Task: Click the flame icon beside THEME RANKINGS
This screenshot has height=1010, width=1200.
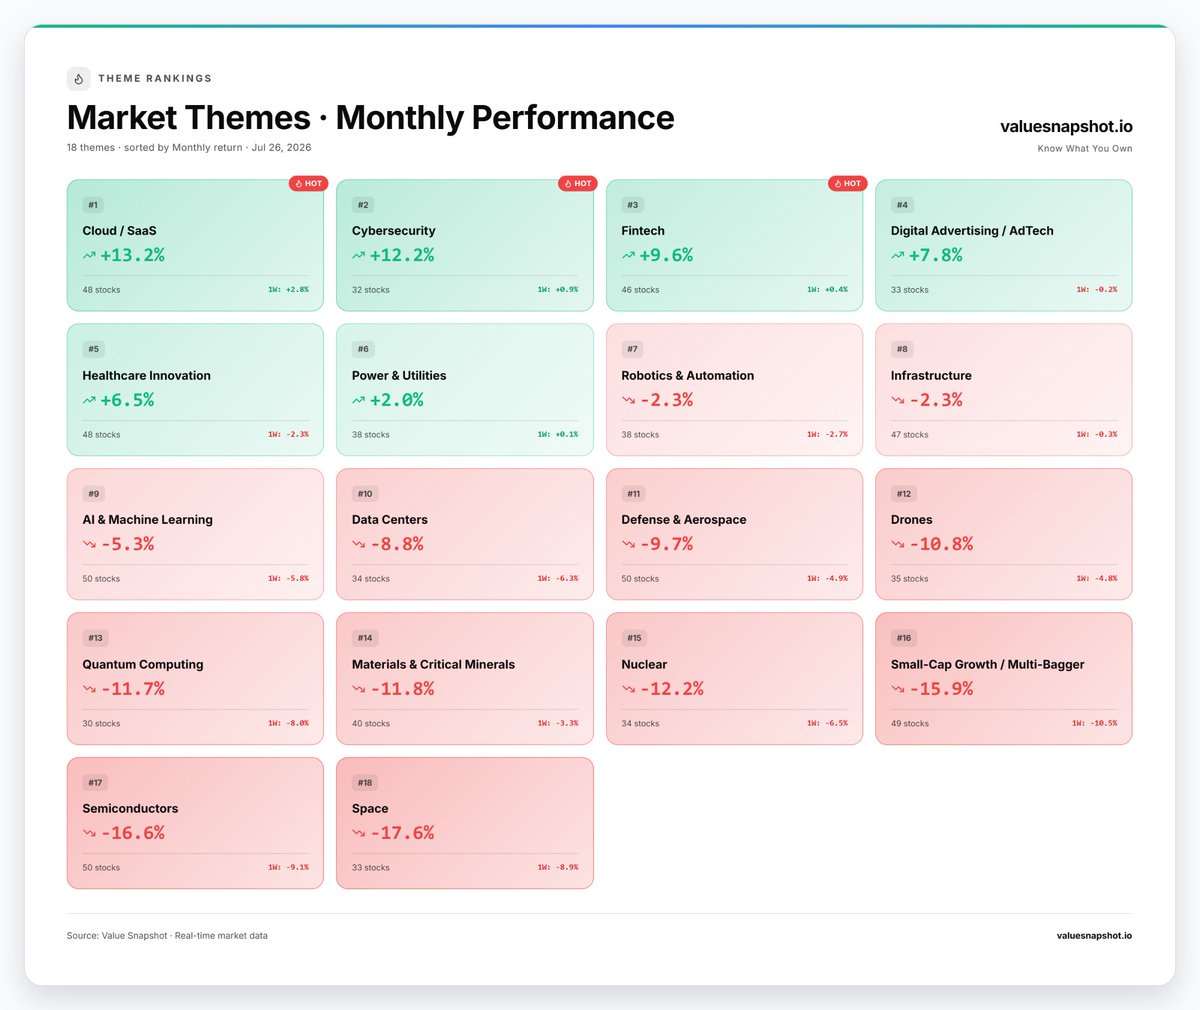Action: [78, 78]
